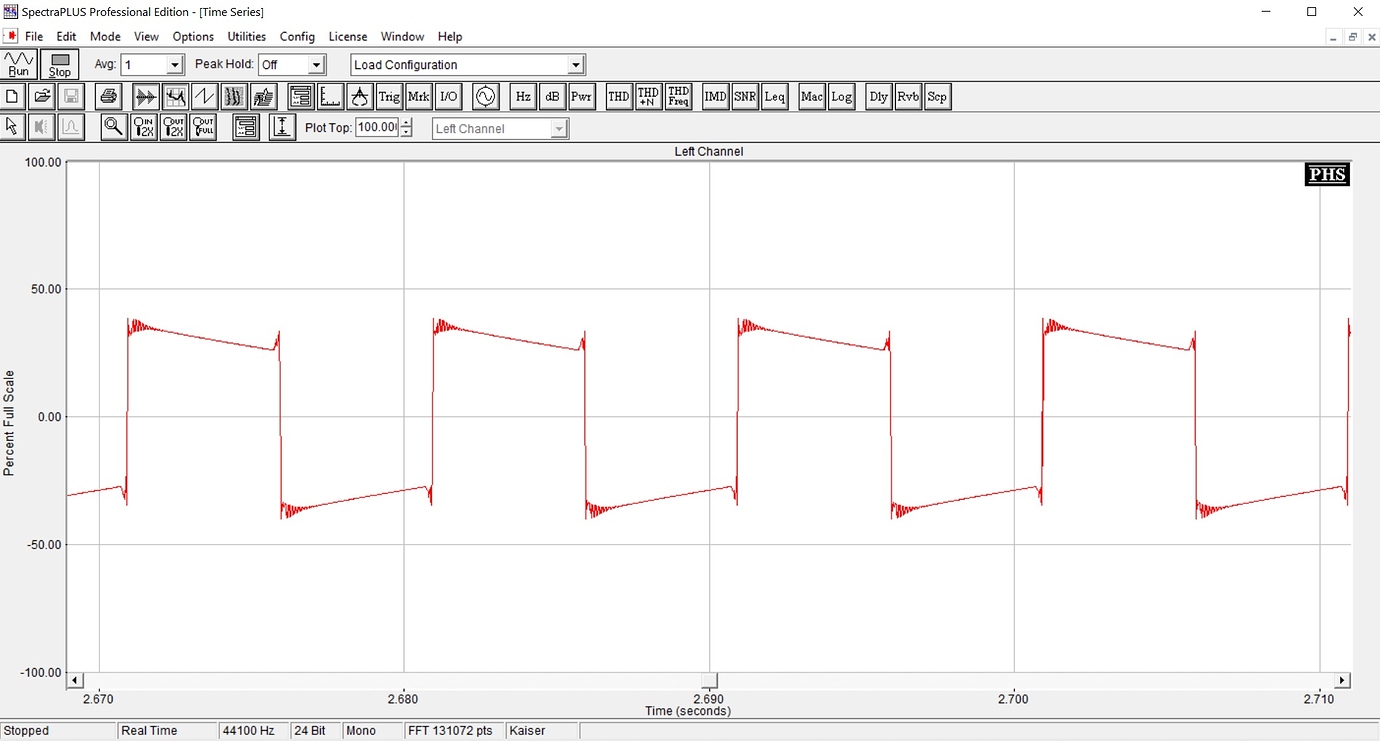Open the Utilities menu
1380x742 pixels.
coord(246,37)
